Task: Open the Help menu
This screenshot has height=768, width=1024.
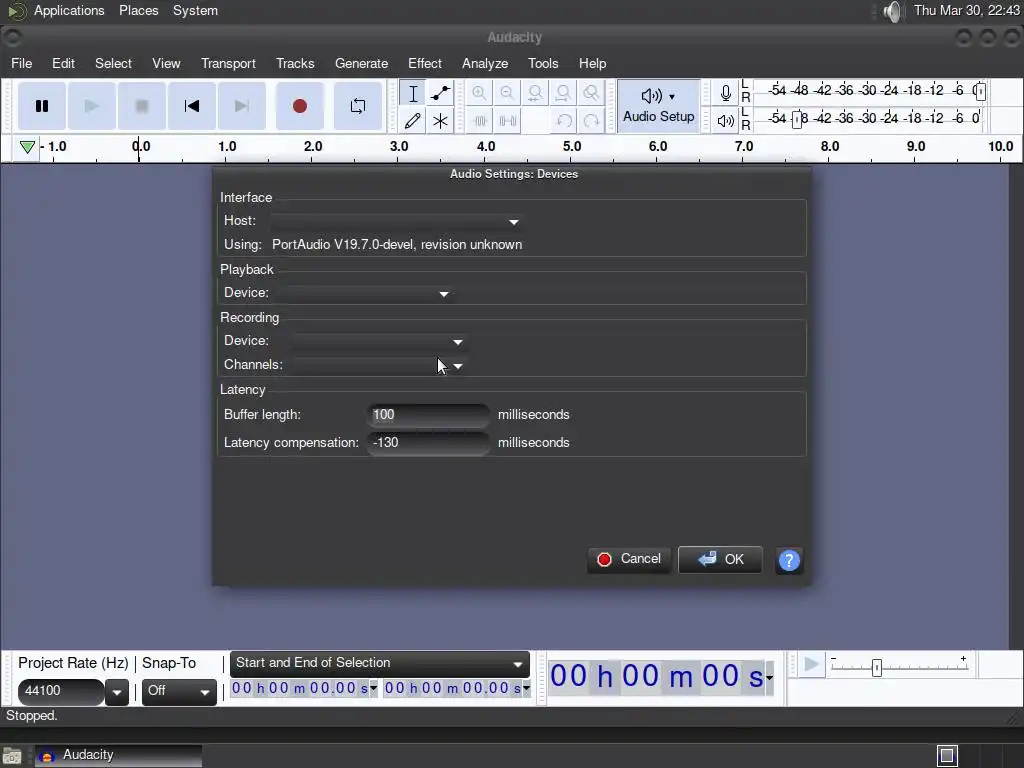Action: (592, 63)
